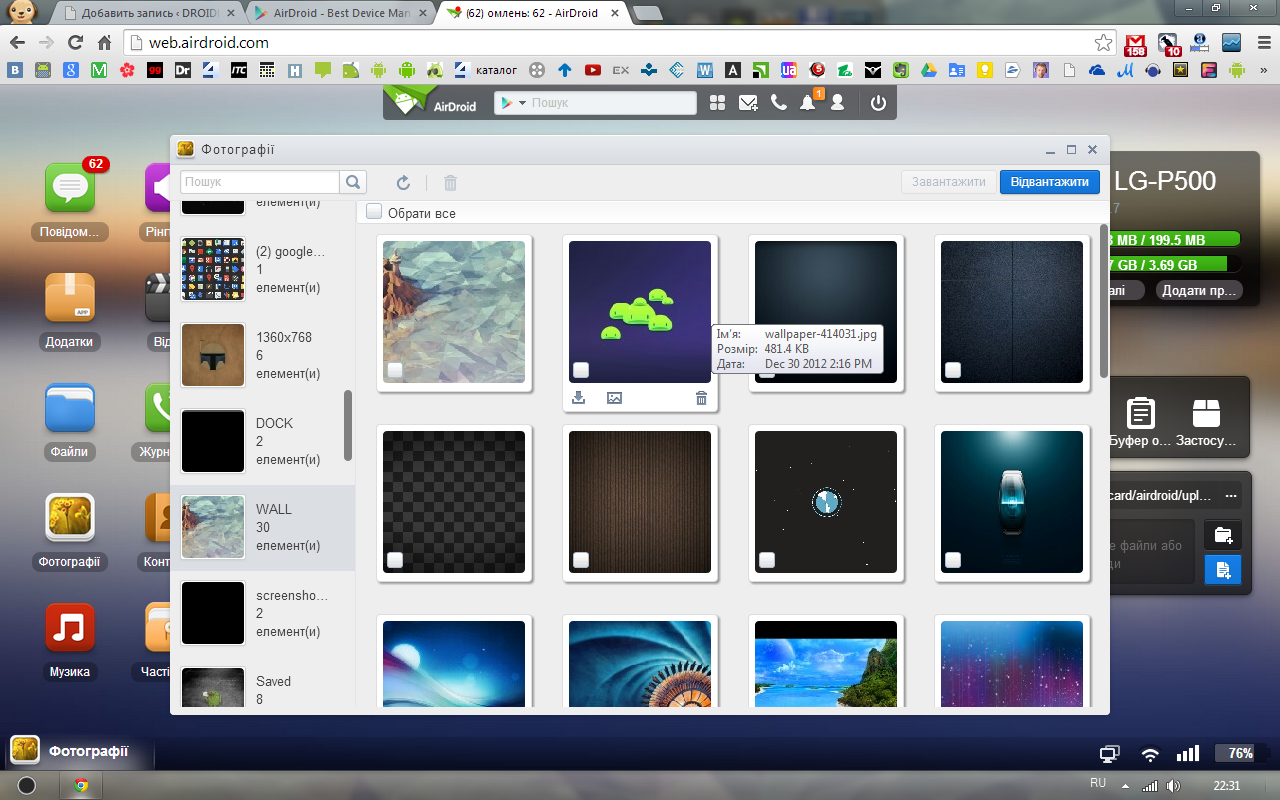
Task: Click the Буфер обміну clipboard icon
Action: tap(1141, 412)
